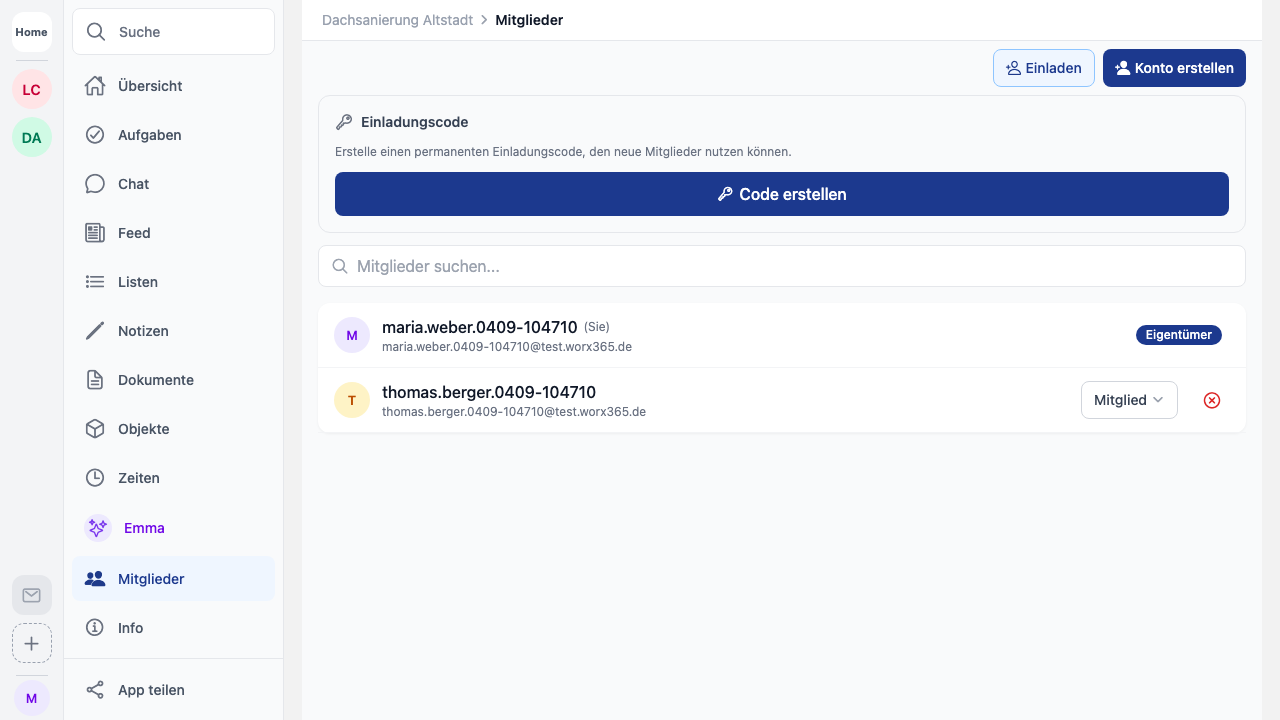
Task: Open user profile avatar M at bottom left
Action: (31, 698)
